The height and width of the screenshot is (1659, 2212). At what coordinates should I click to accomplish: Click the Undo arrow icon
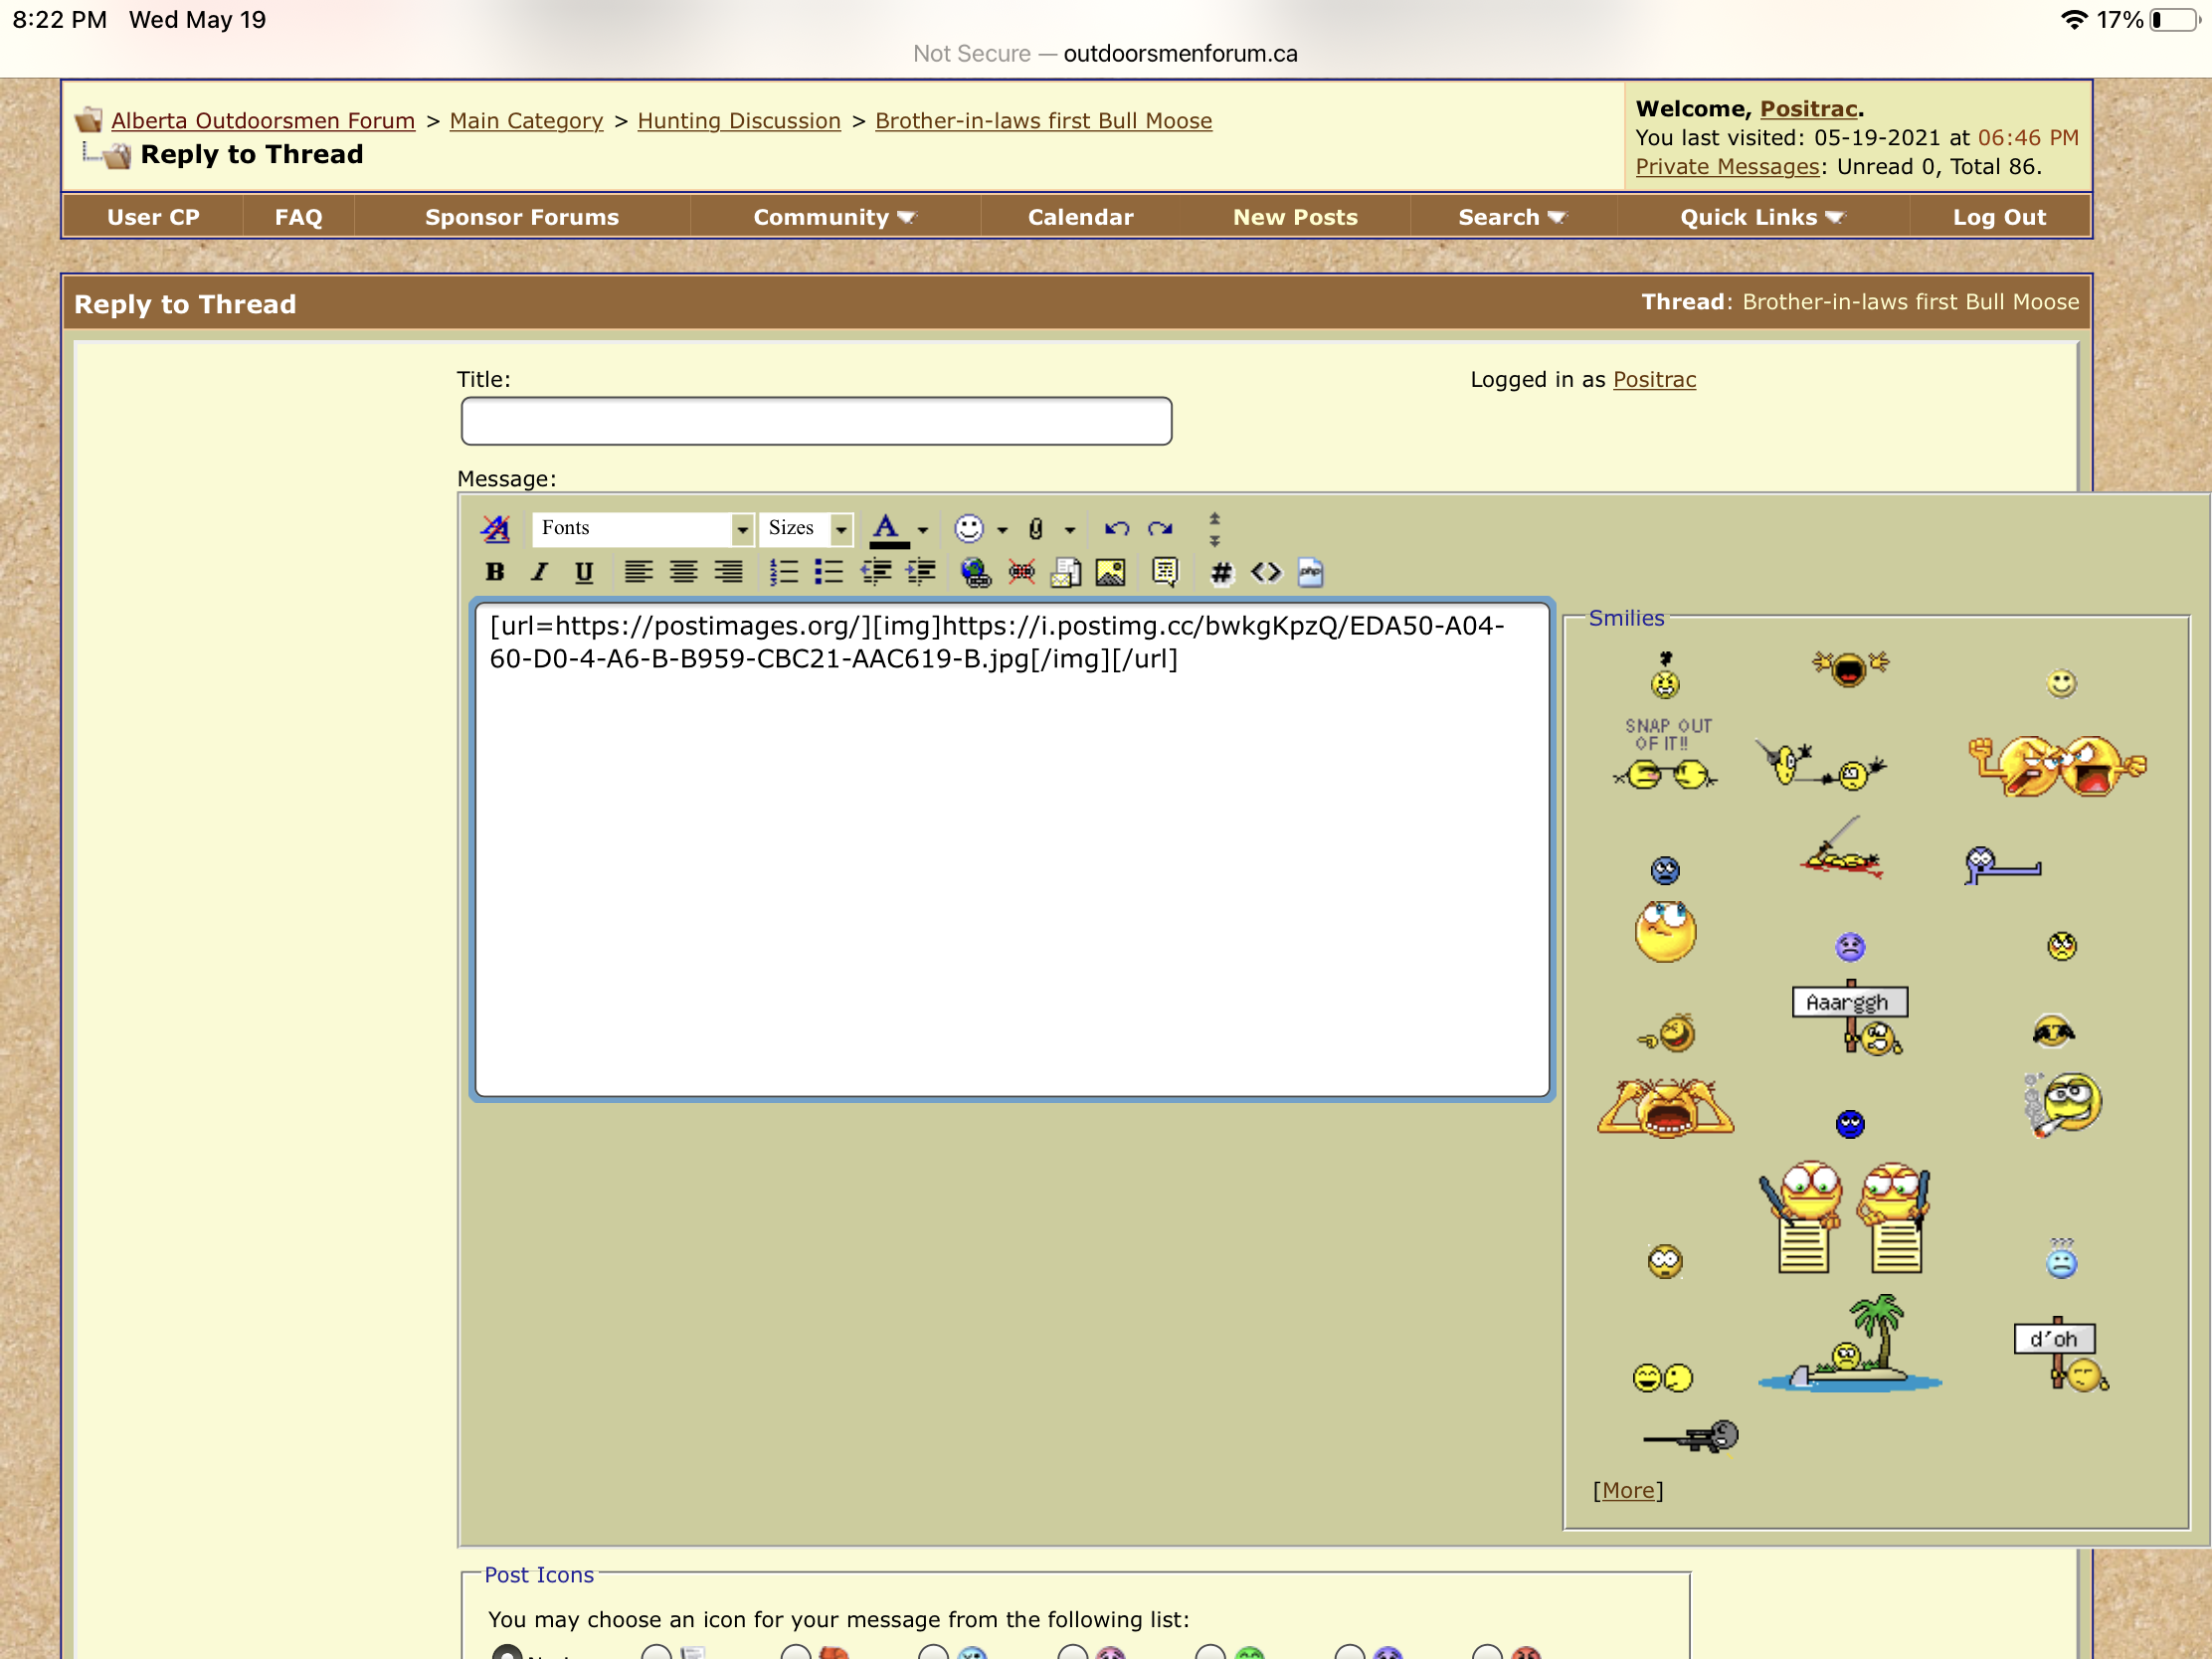click(x=1116, y=528)
